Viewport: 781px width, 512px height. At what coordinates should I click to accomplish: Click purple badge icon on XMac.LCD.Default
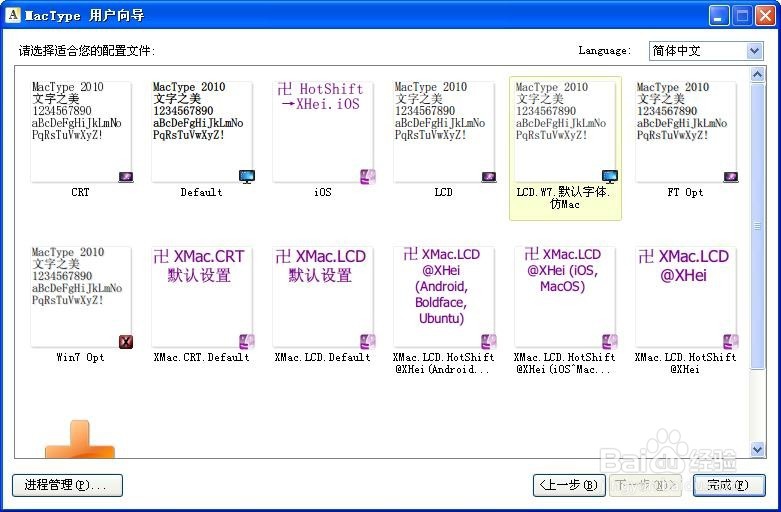click(x=368, y=342)
